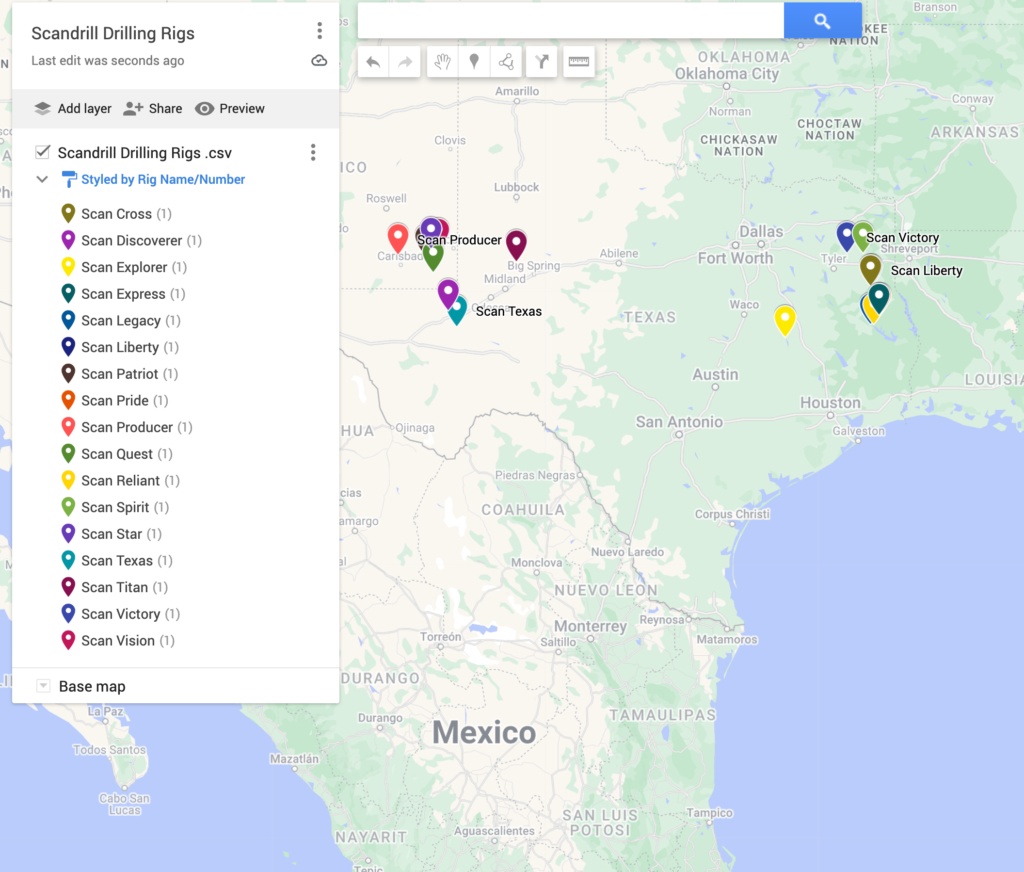Select Scan Legacy in the layer list
The image size is (1024, 872).
tap(121, 321)
